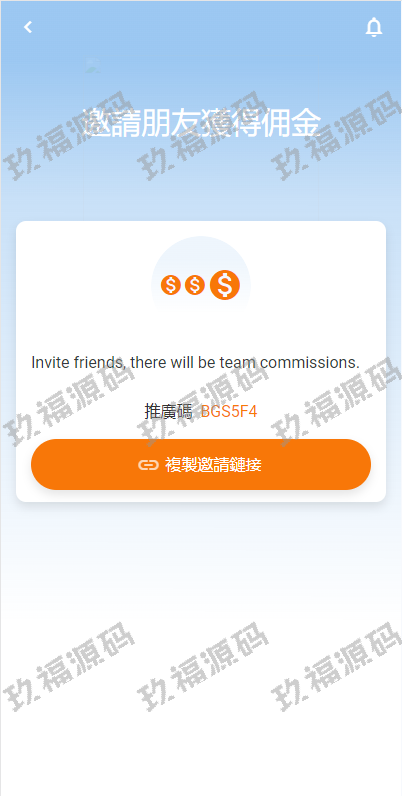
Task: Click the 邀請朋友獲得佣金 heading
Action: pyautogui.click(x=202, y=122)
